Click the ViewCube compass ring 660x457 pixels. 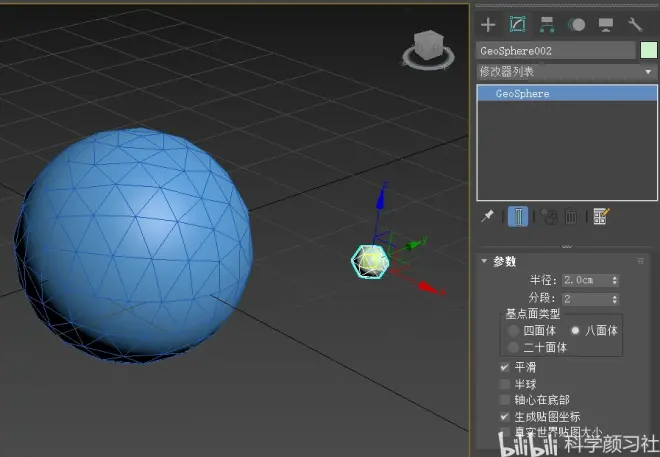coord(428,65)
